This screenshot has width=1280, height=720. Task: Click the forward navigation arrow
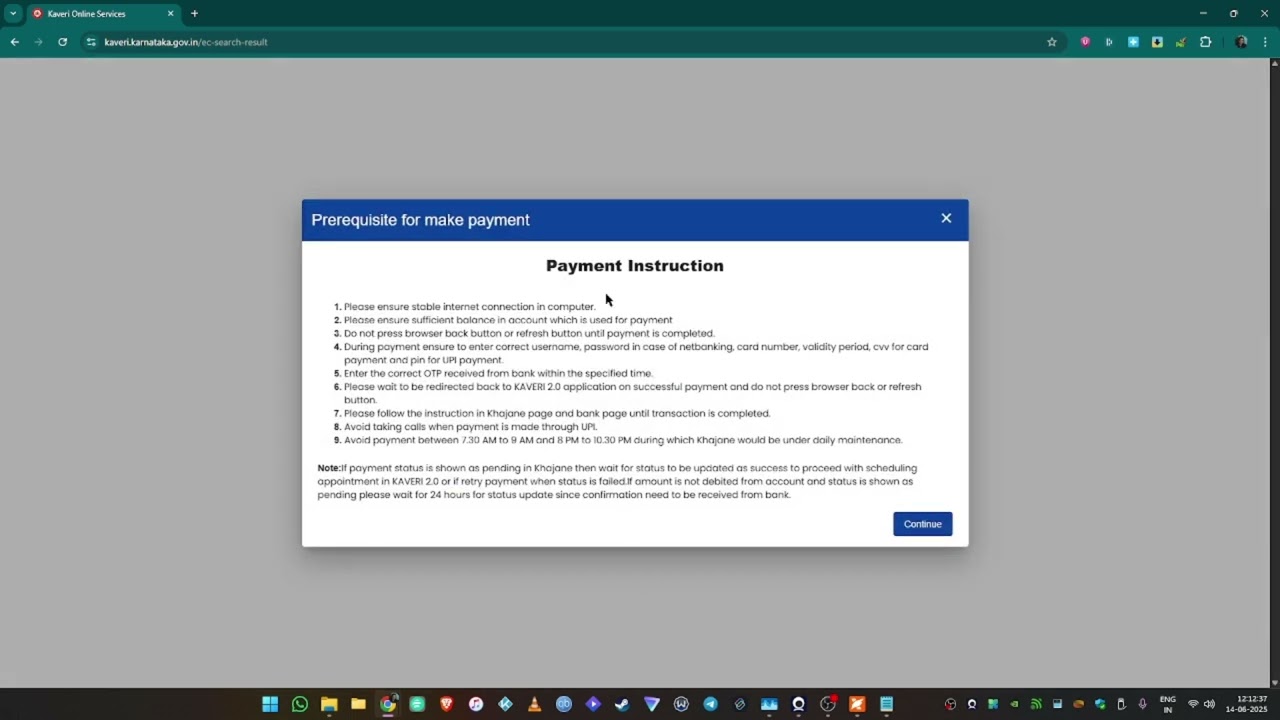tap(38, 42)
